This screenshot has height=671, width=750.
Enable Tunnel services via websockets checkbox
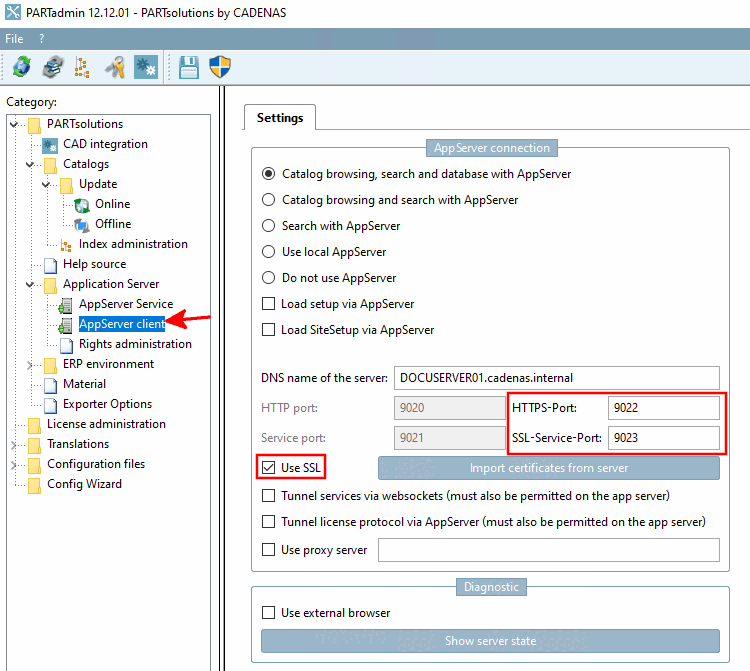[x=268, y=495]
